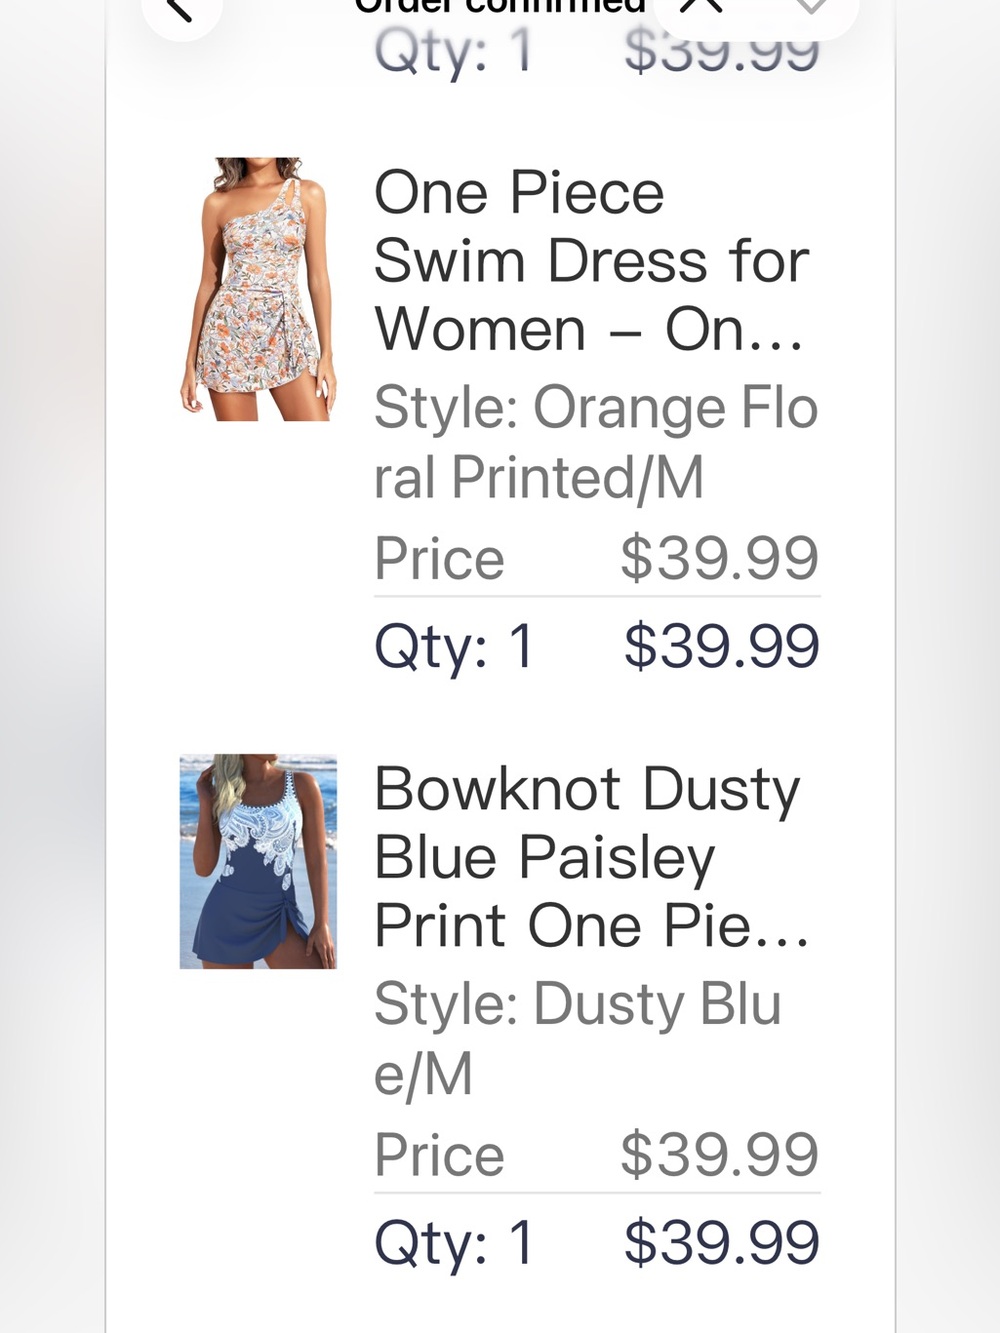This screenshot has height=1333, width=1000.
Task: Tap the partially hidden Qty: 1 at top
Action: tap(454, 52)
